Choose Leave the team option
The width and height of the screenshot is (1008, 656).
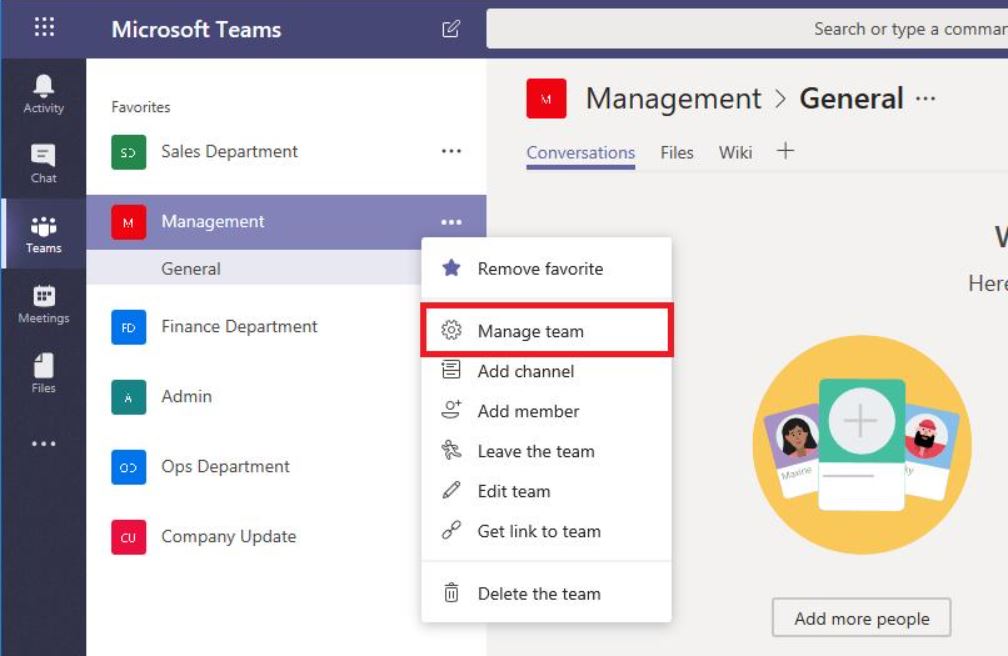(x=546, y=451)
